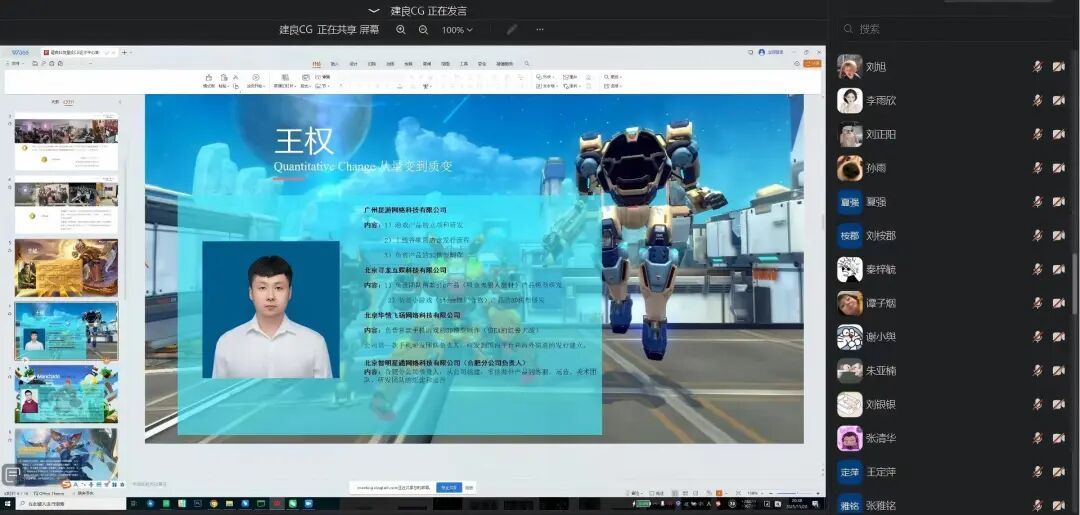The height and width of the screenshot is (515, 1080).
Task: Toggle camera for participant 李雨欣
Action: (x=1059, y=101)
